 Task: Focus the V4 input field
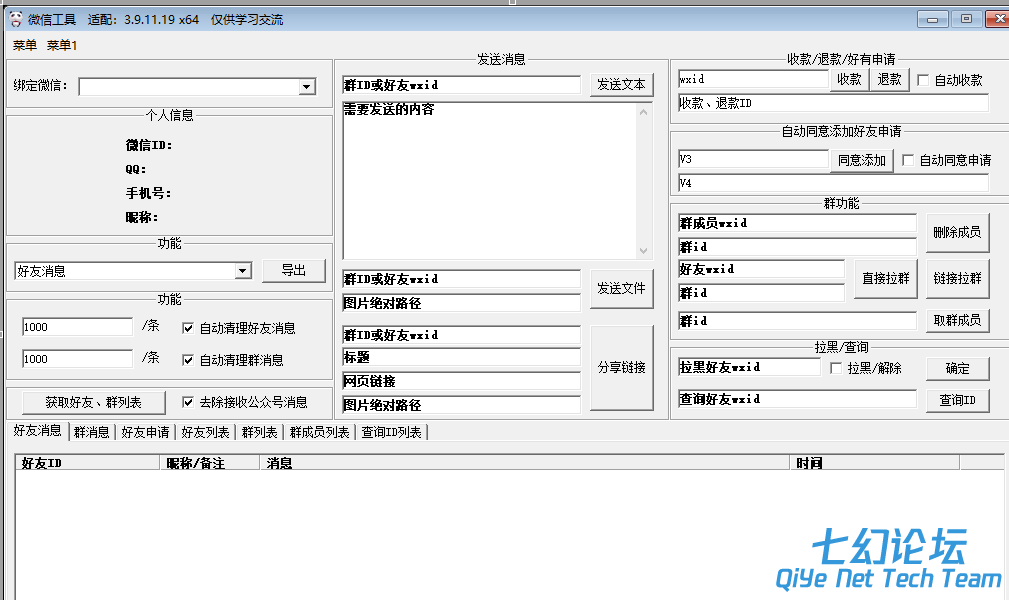833,183
